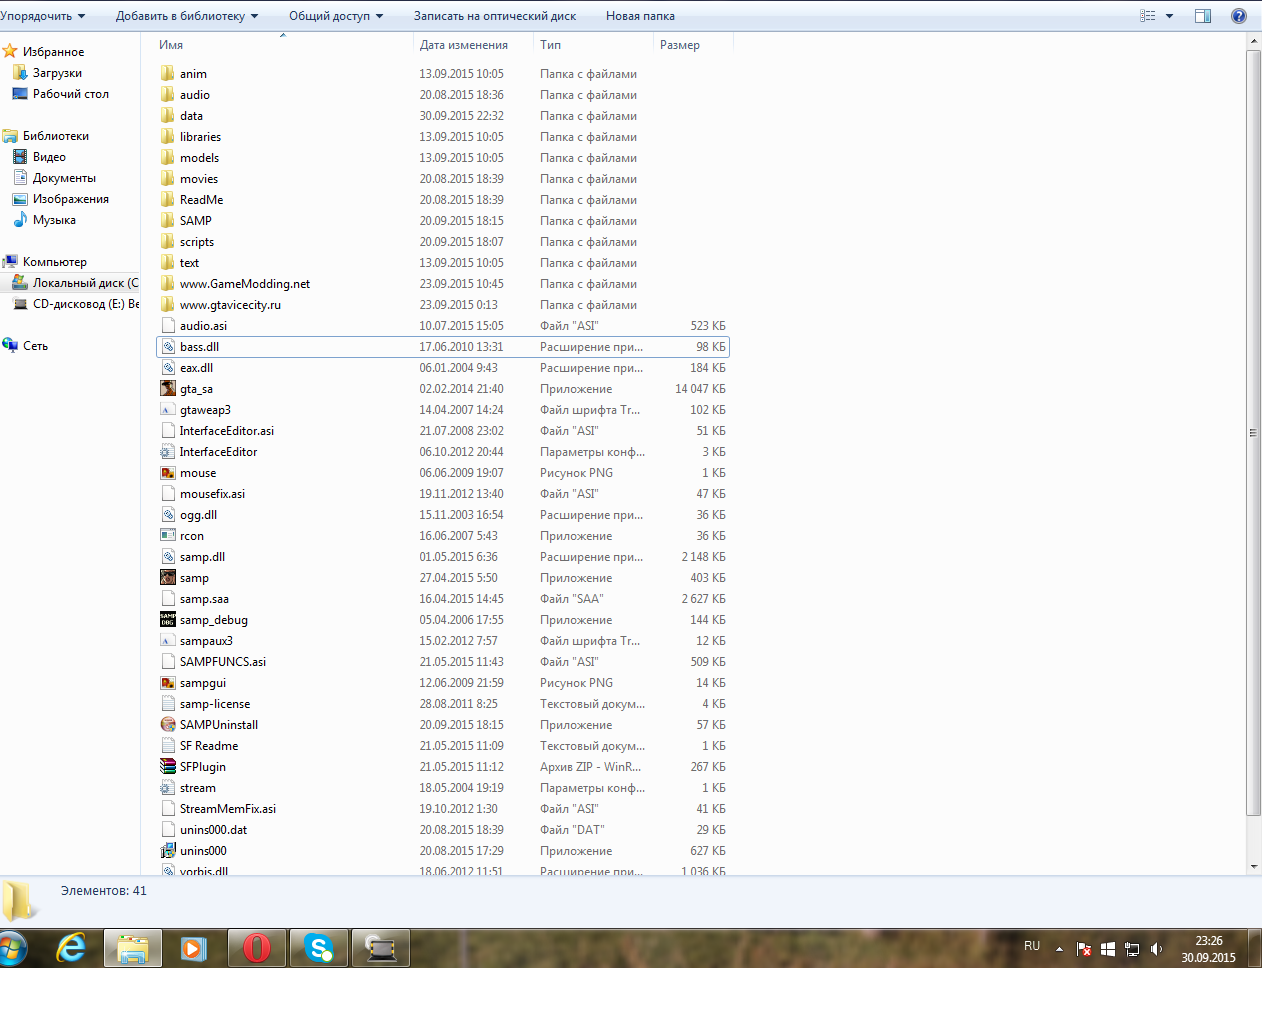Open the help question mark icon
Image resolution: width=1280 pixels, height=1024 pixels.
pyautogui.click(x=1239, y=16)
